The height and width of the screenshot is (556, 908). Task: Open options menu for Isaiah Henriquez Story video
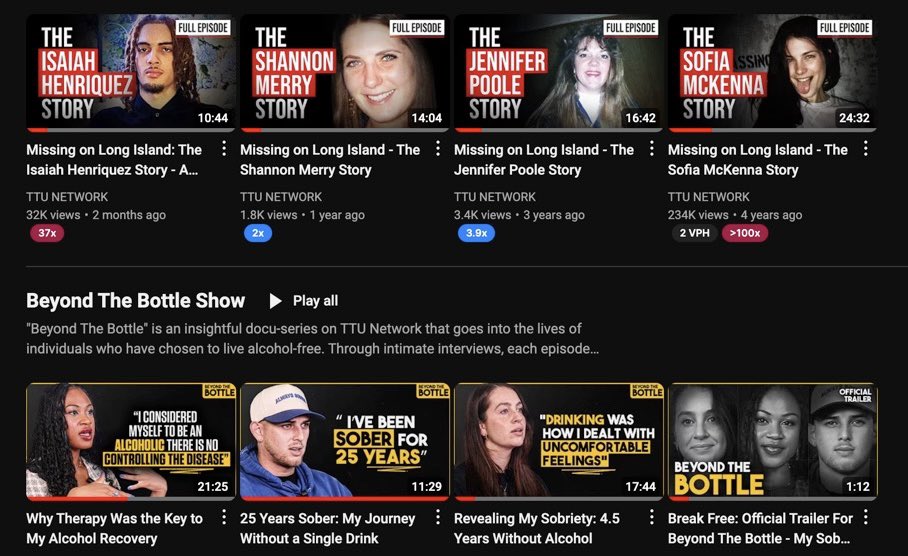pos(224,149)
